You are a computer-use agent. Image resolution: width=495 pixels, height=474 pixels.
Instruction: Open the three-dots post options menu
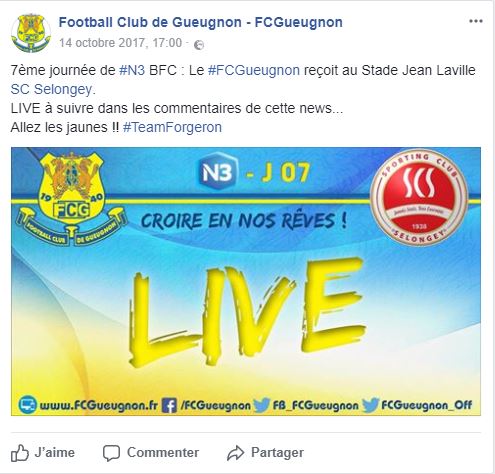tap(476, 22)
